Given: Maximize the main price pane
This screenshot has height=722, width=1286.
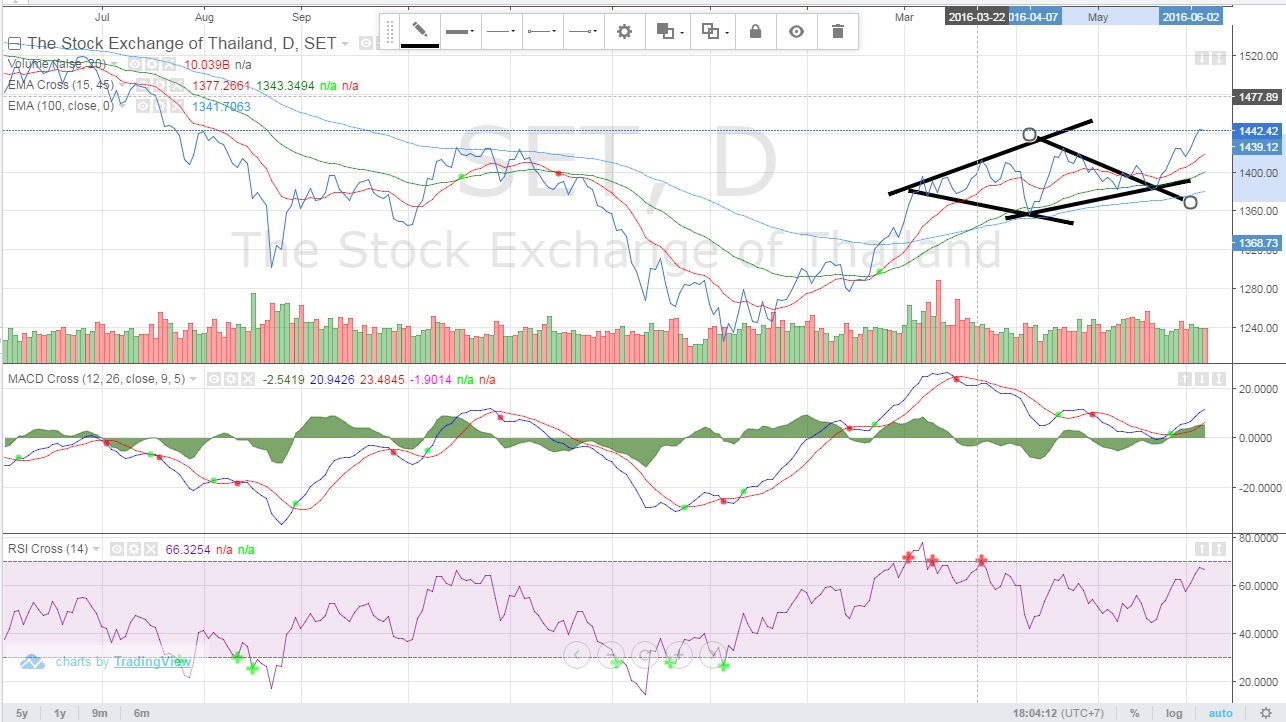Looking at the screenshot, I should coord(1219,58).
